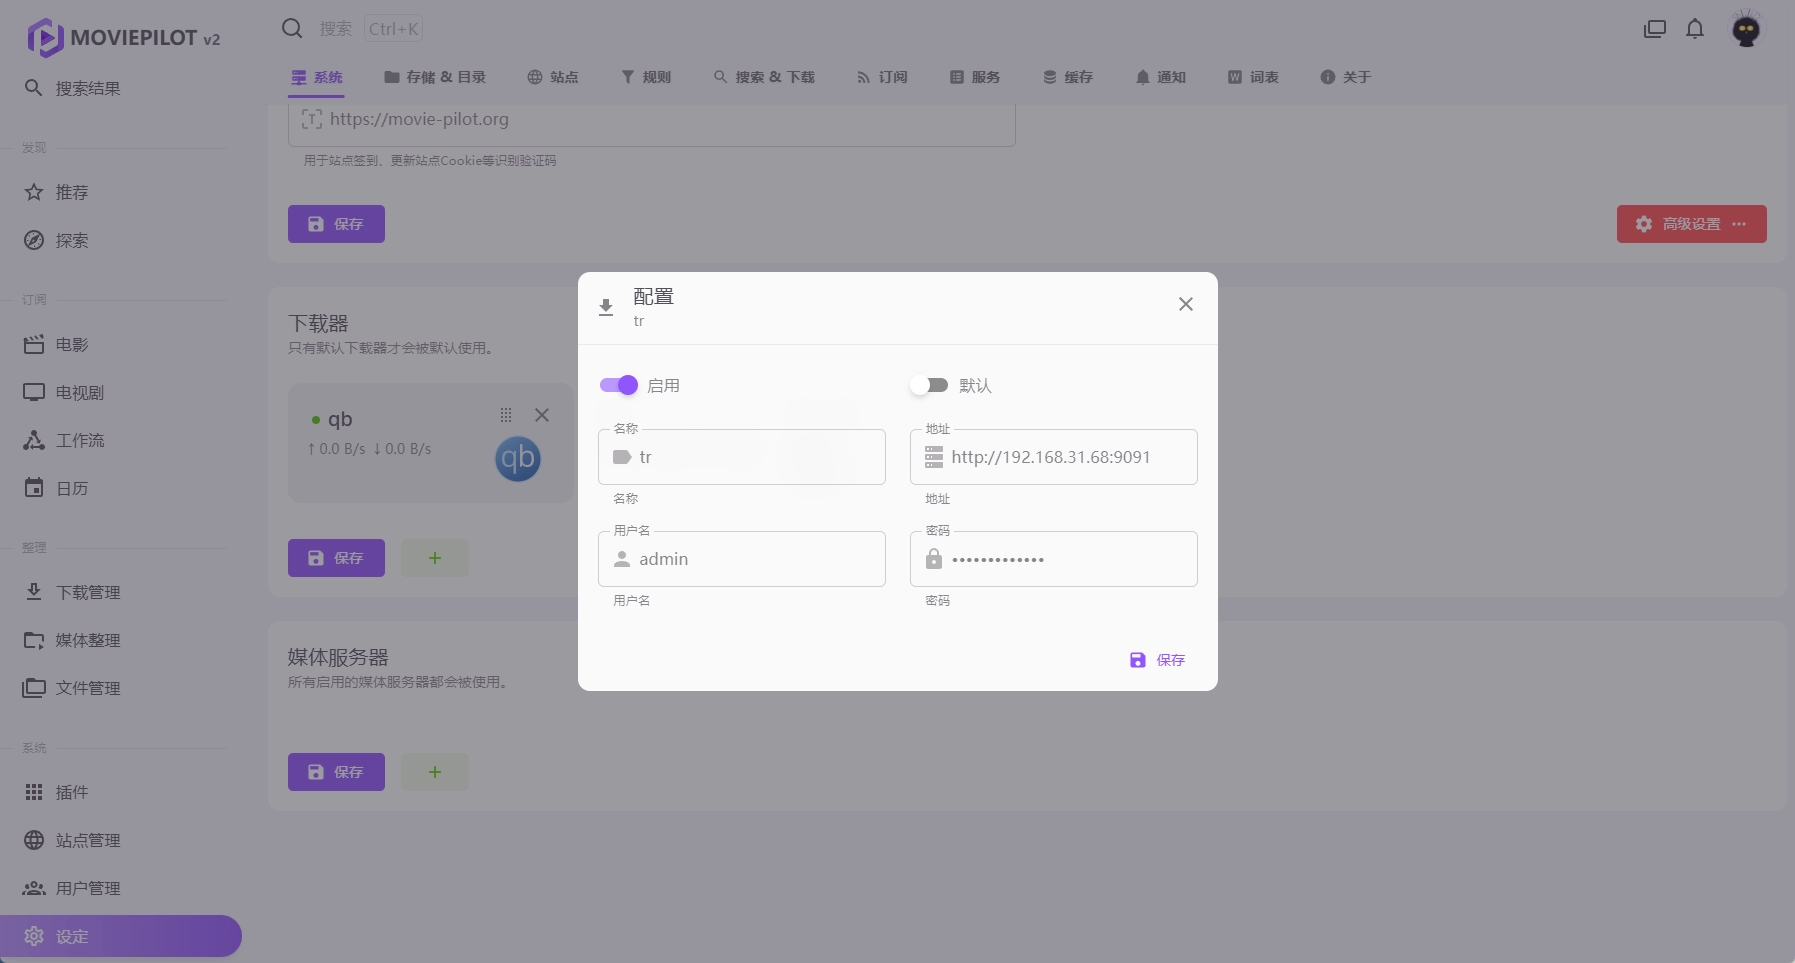Screen dimensions: 1795x963
Task: Switch to the 站点 tab
Action: tap(553, 77)
